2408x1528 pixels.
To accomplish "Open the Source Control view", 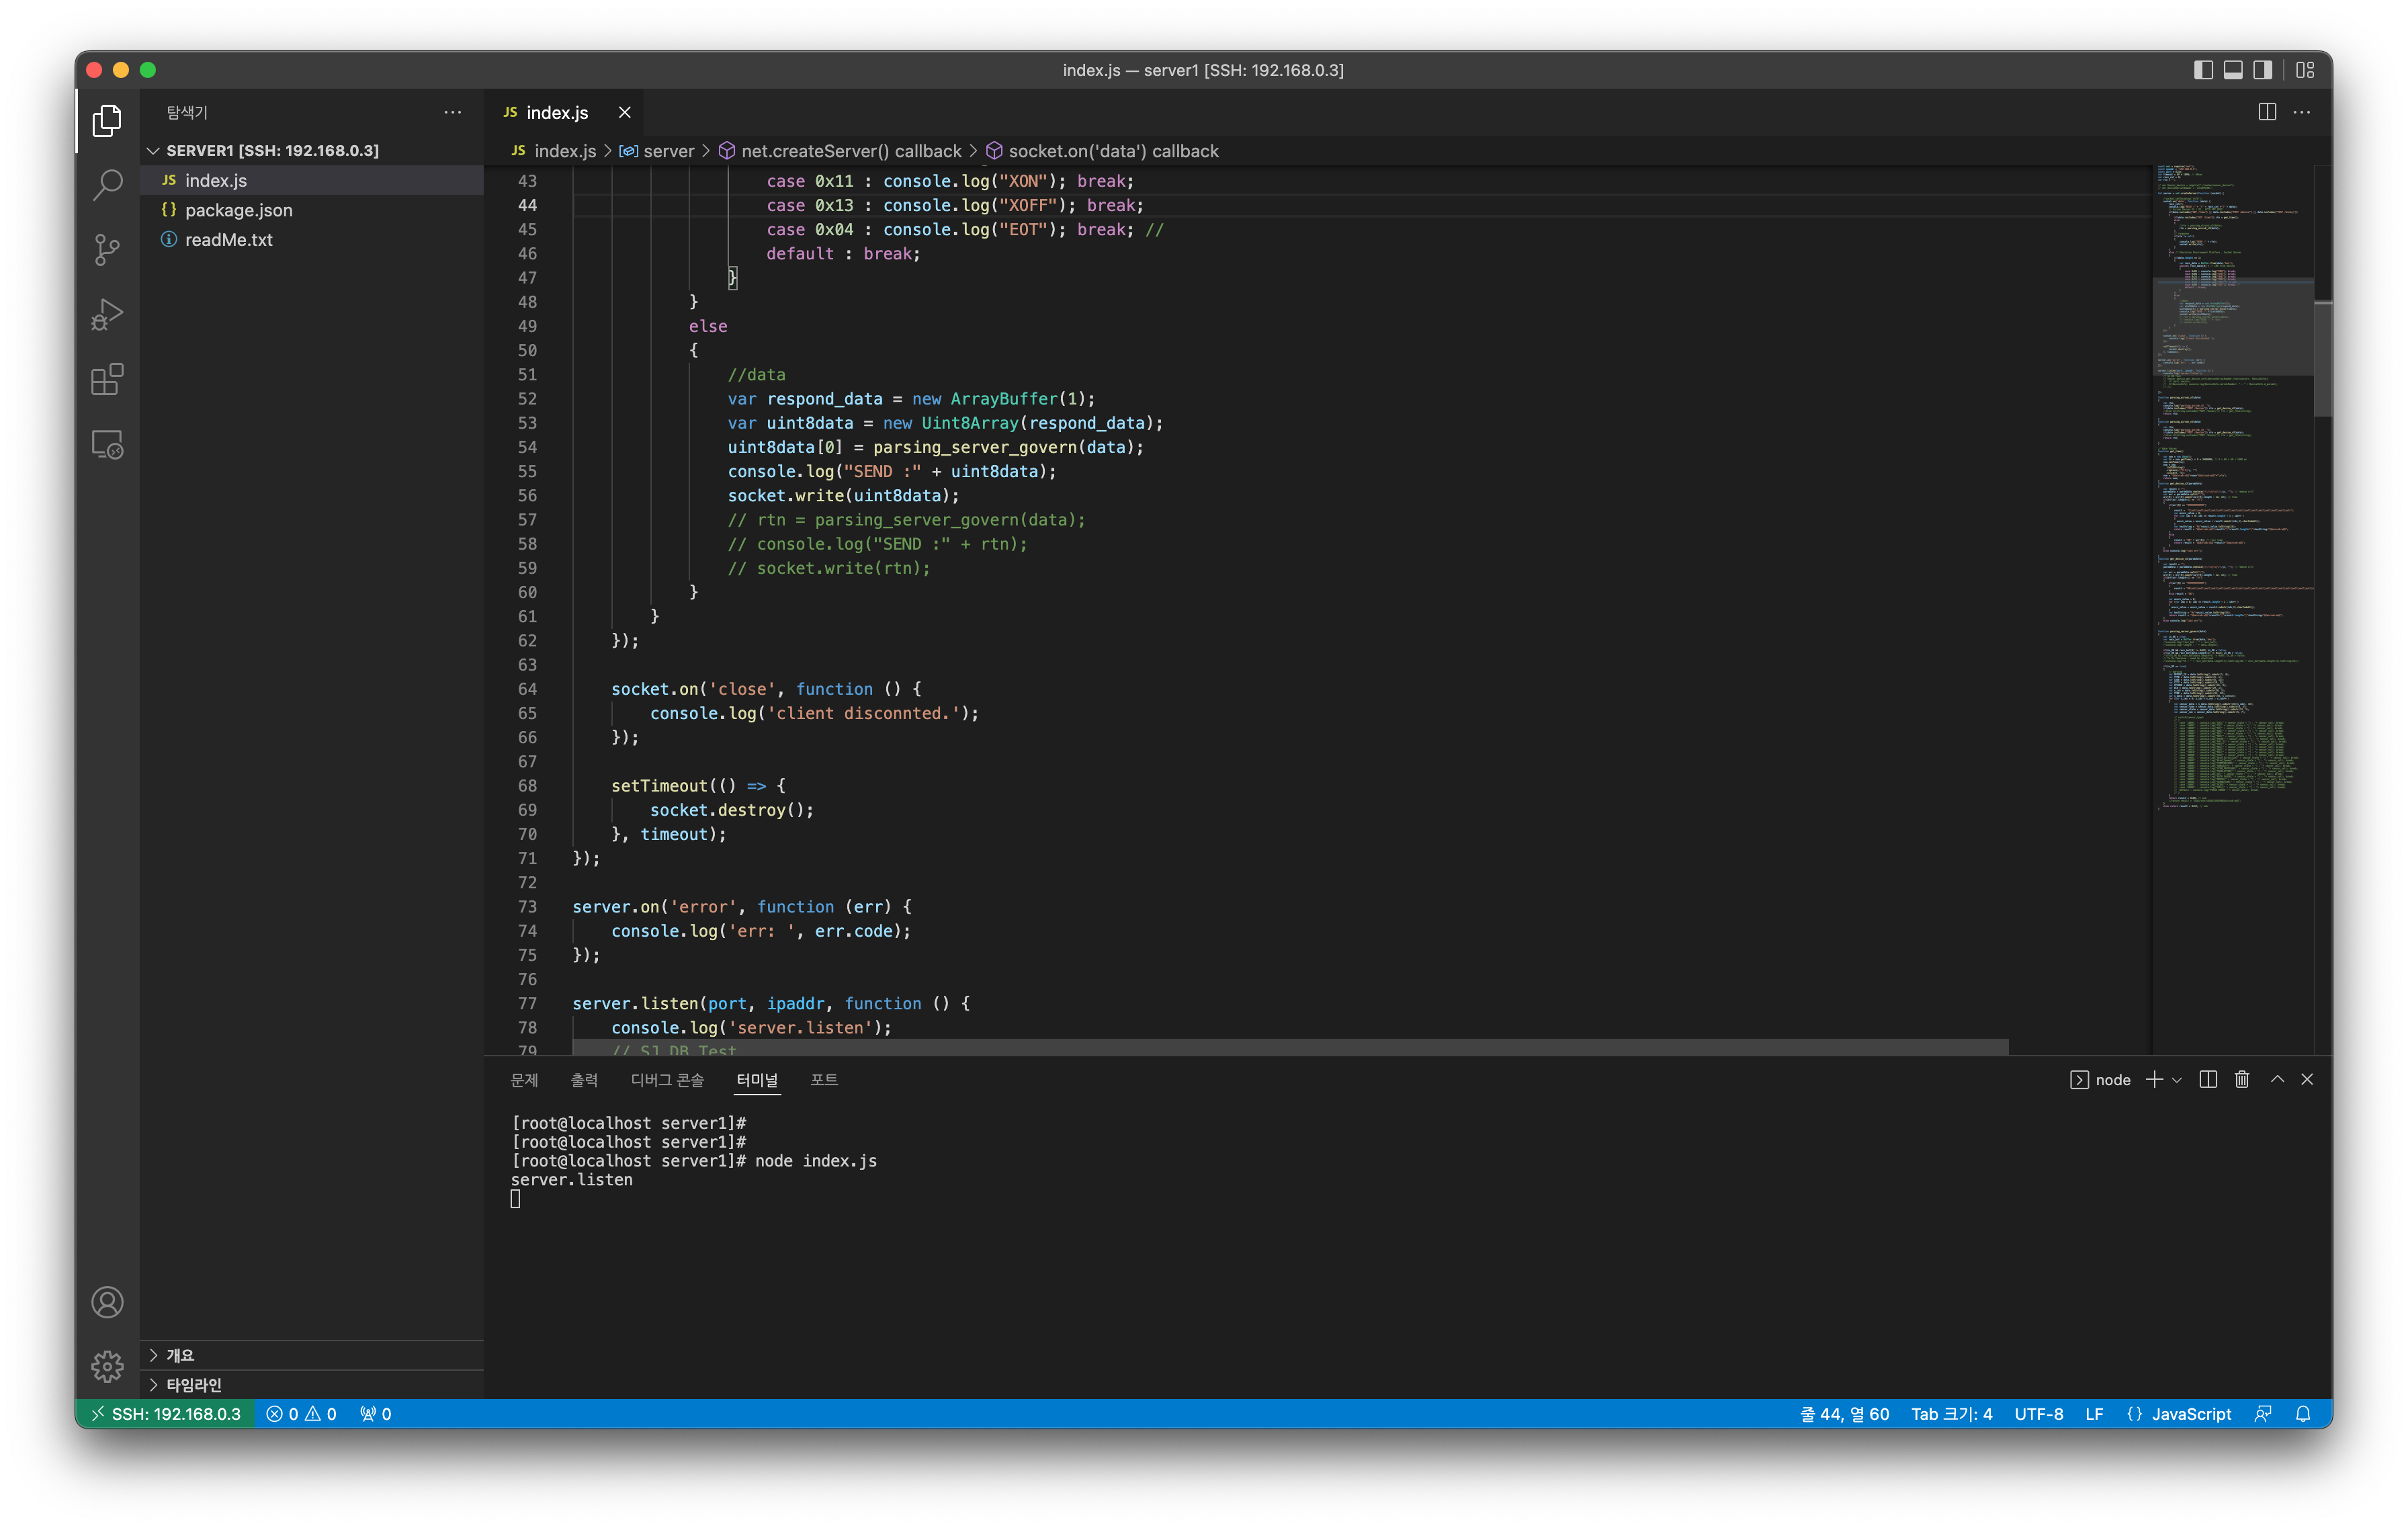I will tap(107, 249).
